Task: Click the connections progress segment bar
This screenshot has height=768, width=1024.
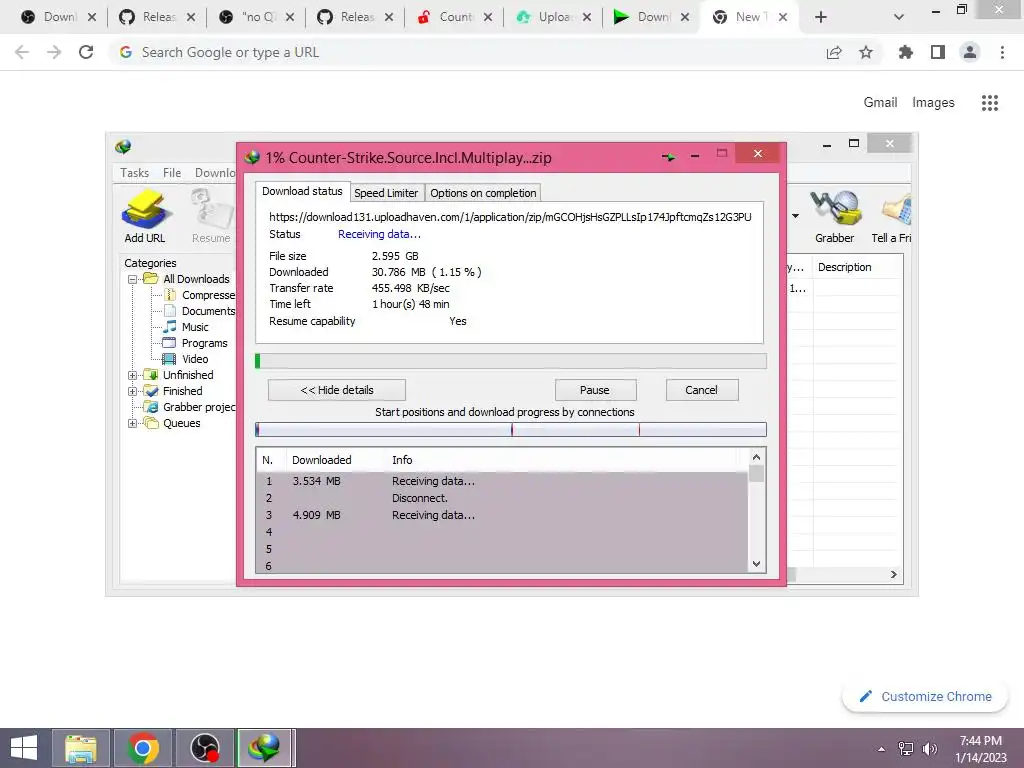Action: 511,429
